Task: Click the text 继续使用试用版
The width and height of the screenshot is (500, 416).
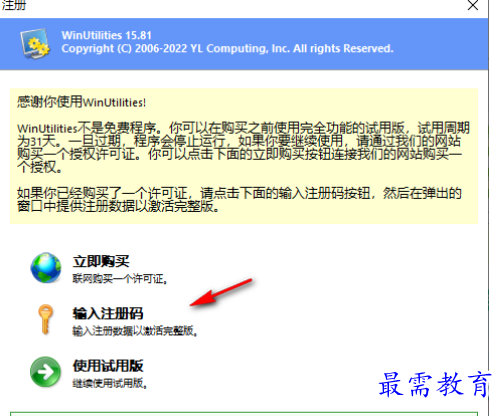Action: tap(110, 383)
